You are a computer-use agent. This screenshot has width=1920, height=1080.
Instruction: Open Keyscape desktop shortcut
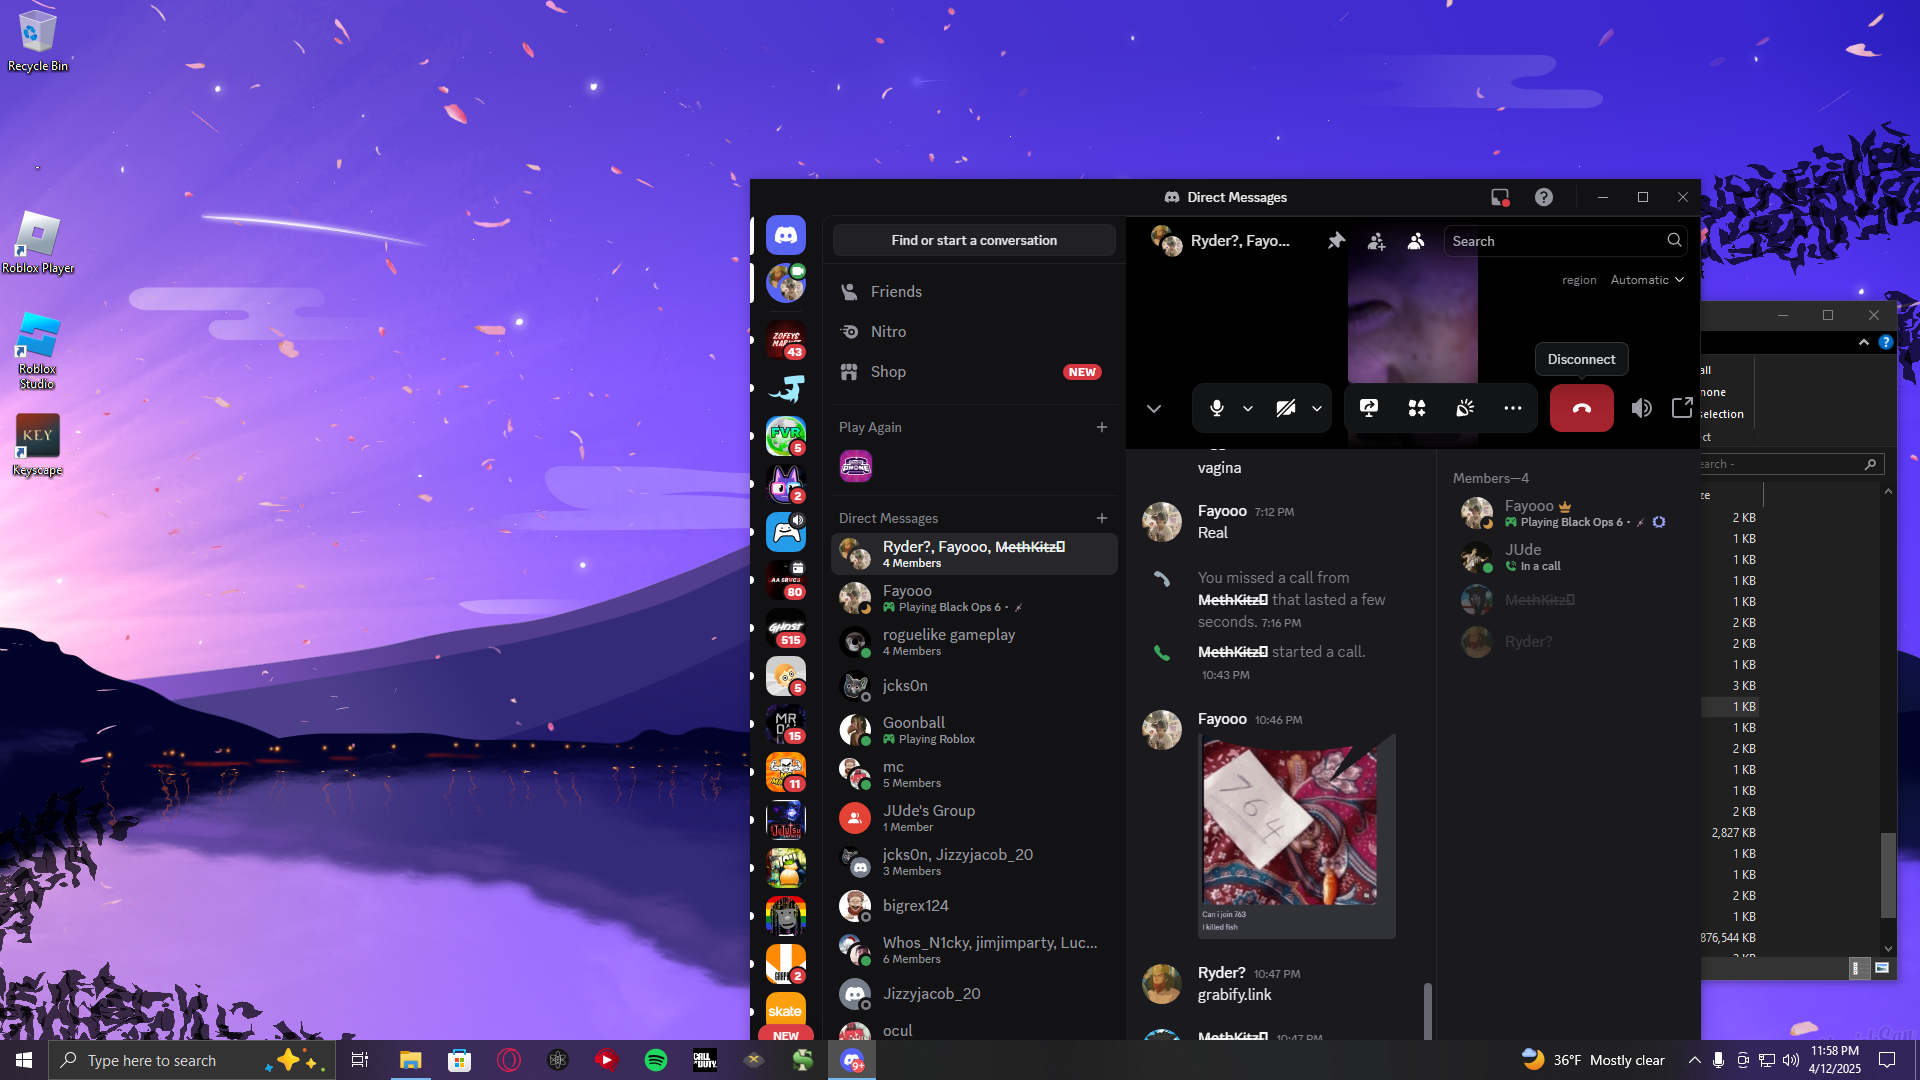[38, 445]
